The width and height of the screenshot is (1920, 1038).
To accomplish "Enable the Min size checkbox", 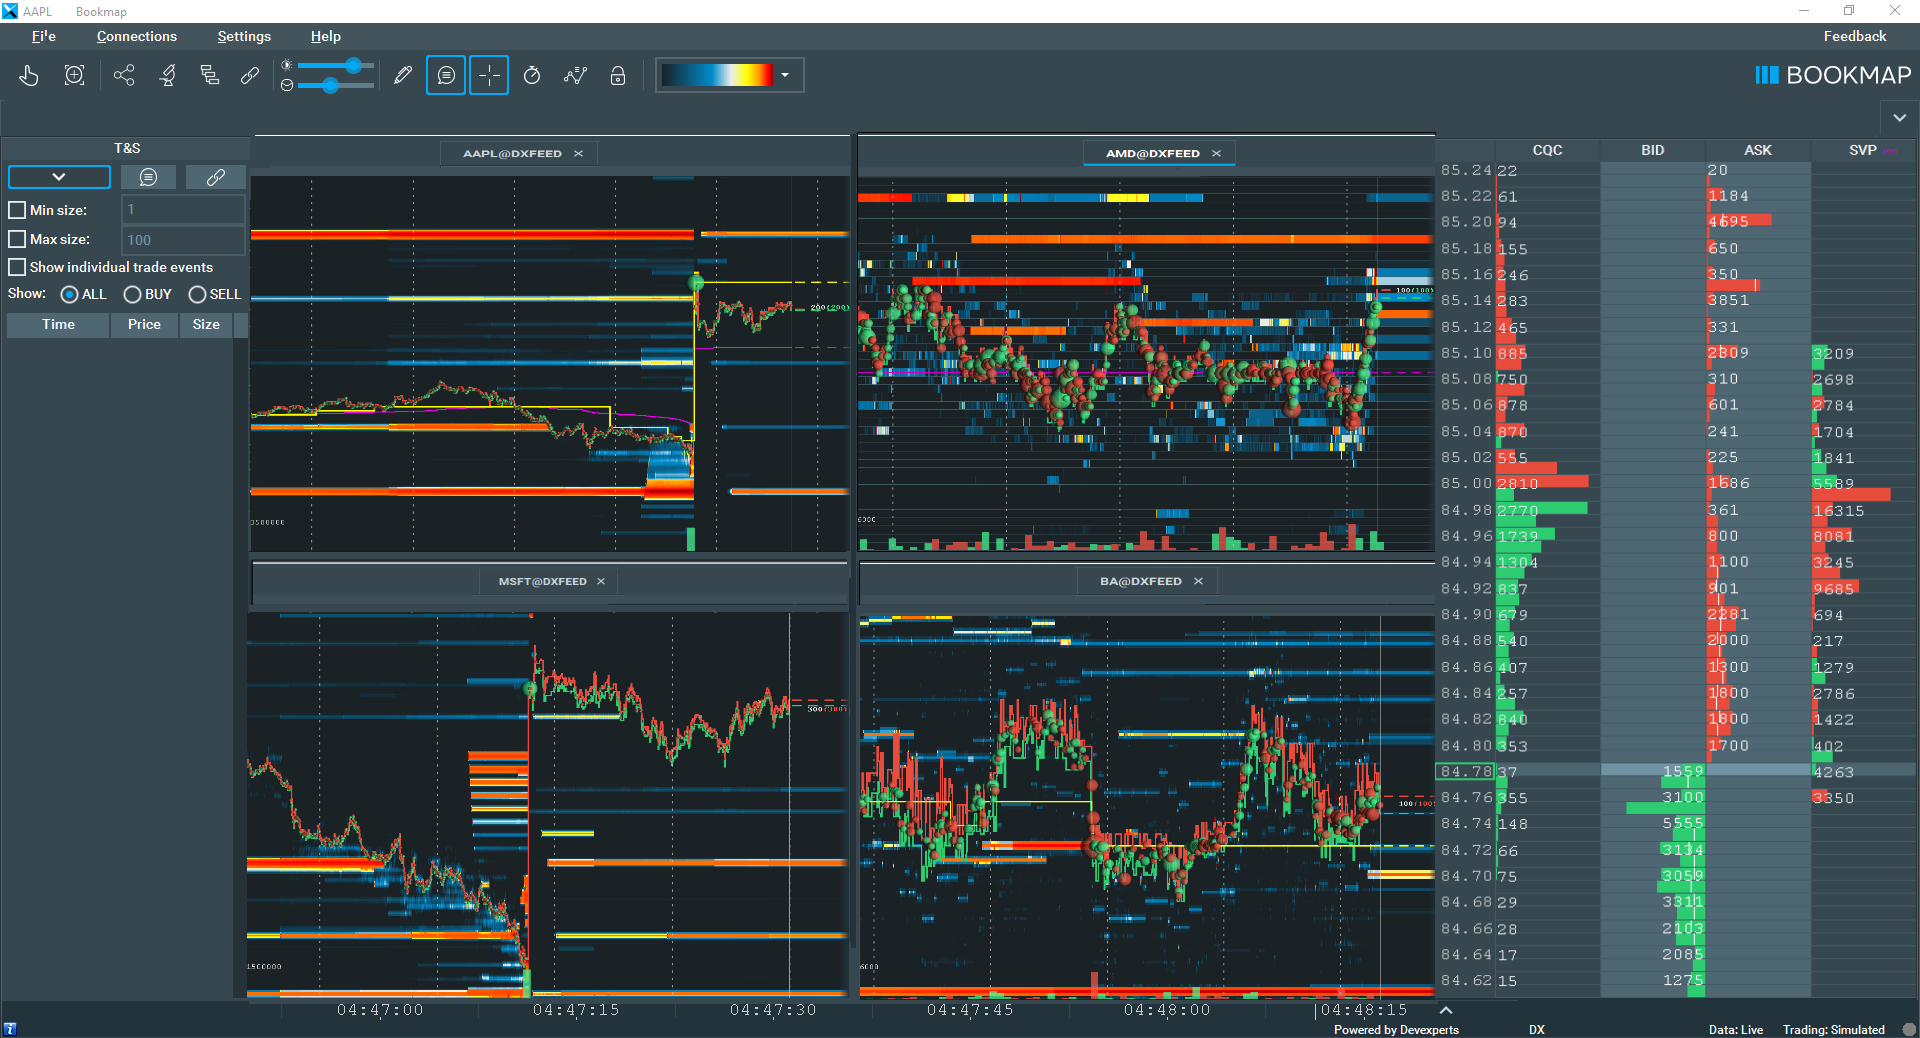I will pyautogui.click(x=17, y=210).
